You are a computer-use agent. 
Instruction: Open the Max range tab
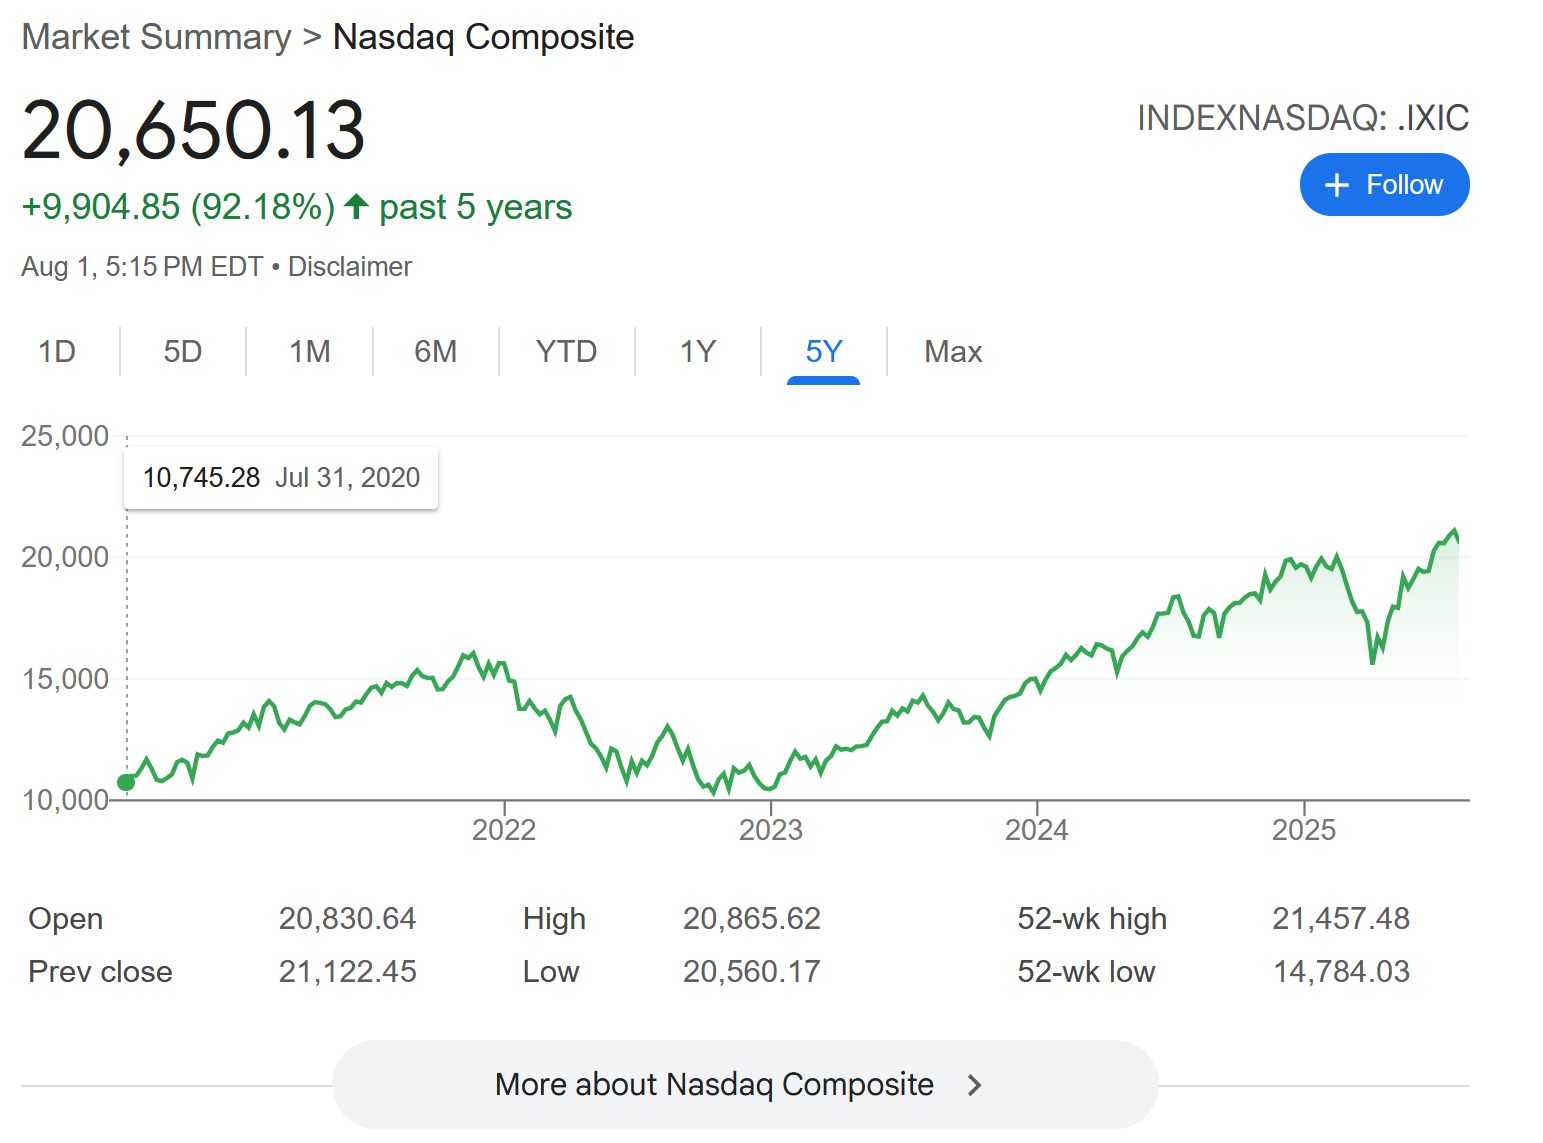point(953,352)
